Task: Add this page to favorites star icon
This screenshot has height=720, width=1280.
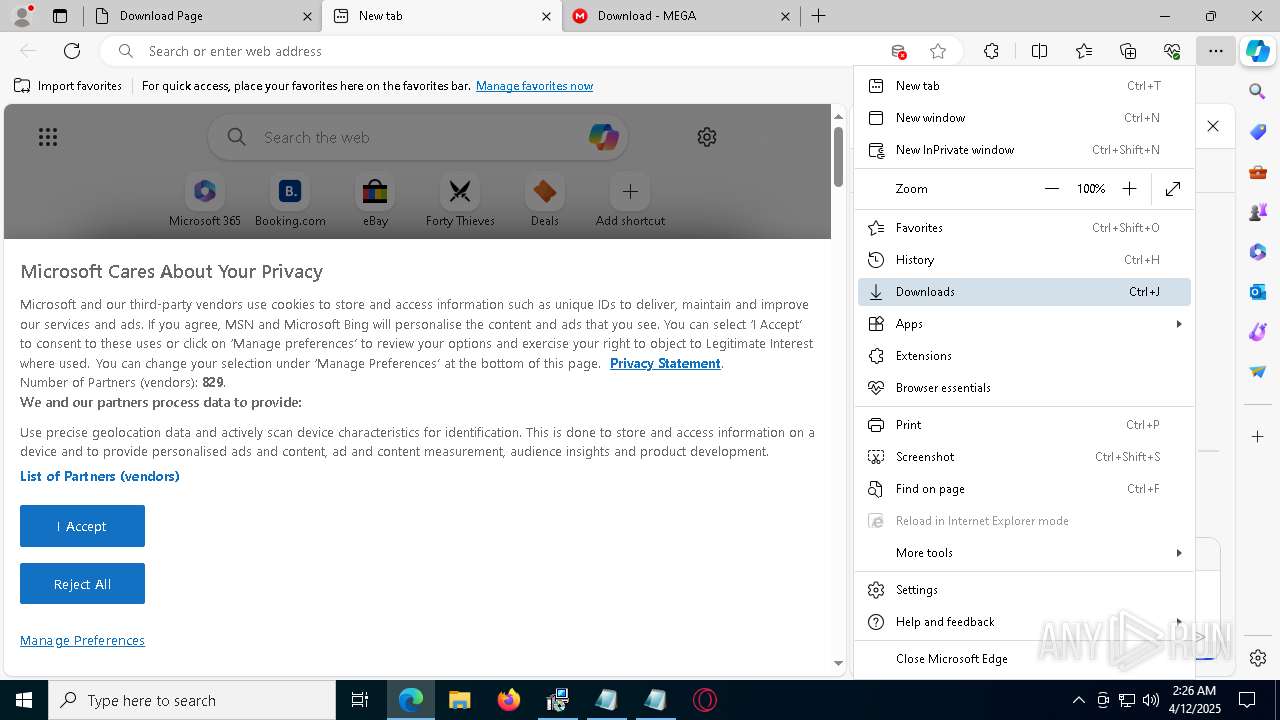Action: coord(938,51)
